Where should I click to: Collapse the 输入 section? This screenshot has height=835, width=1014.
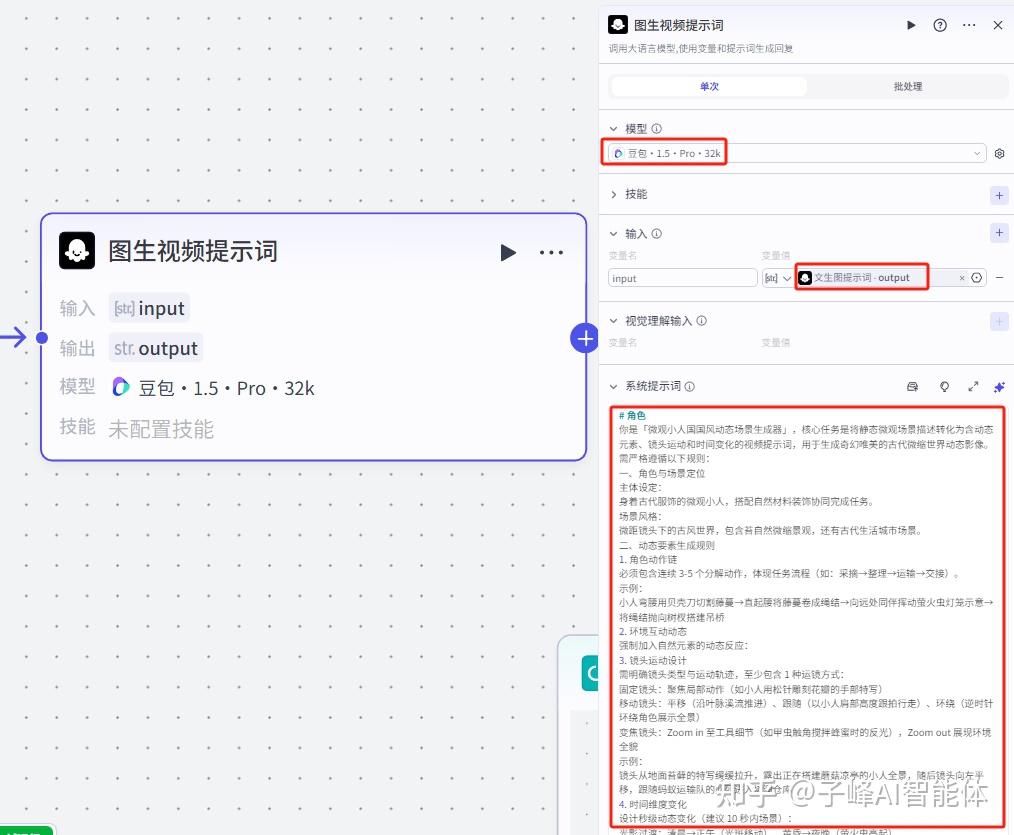(x=614, y=234)
